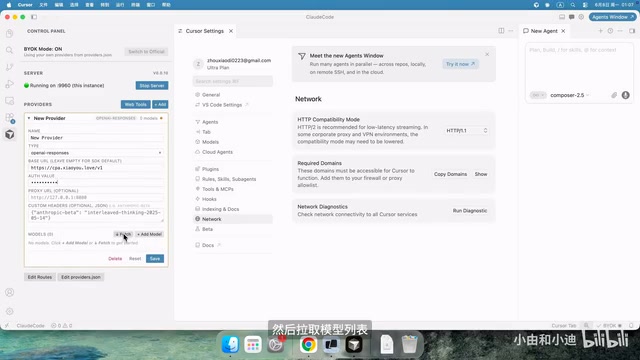
Task: Open Beta settings section
Action: pyautogui.click(x=207, y=229)
